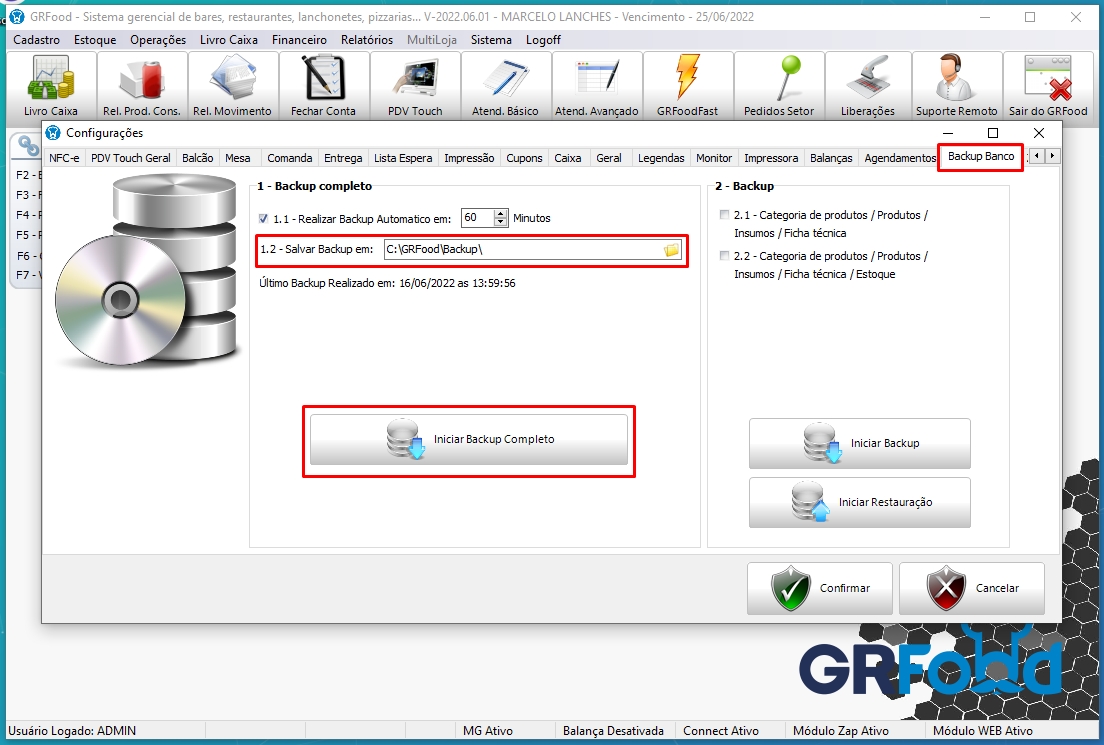1104x745 pixels.
Task: Switch to the Monitor tab
Action: [714, 158]
